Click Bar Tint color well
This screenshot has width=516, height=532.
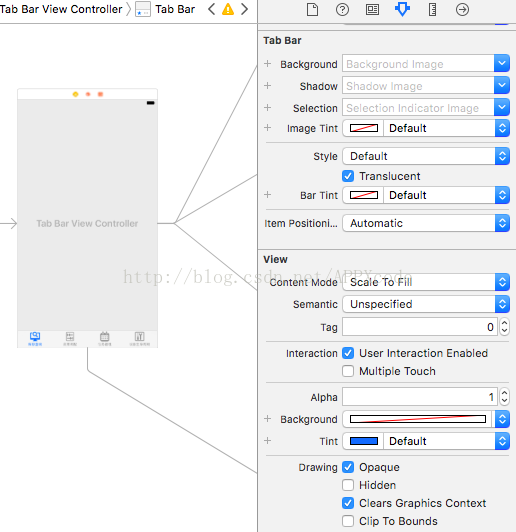(364, 195)
